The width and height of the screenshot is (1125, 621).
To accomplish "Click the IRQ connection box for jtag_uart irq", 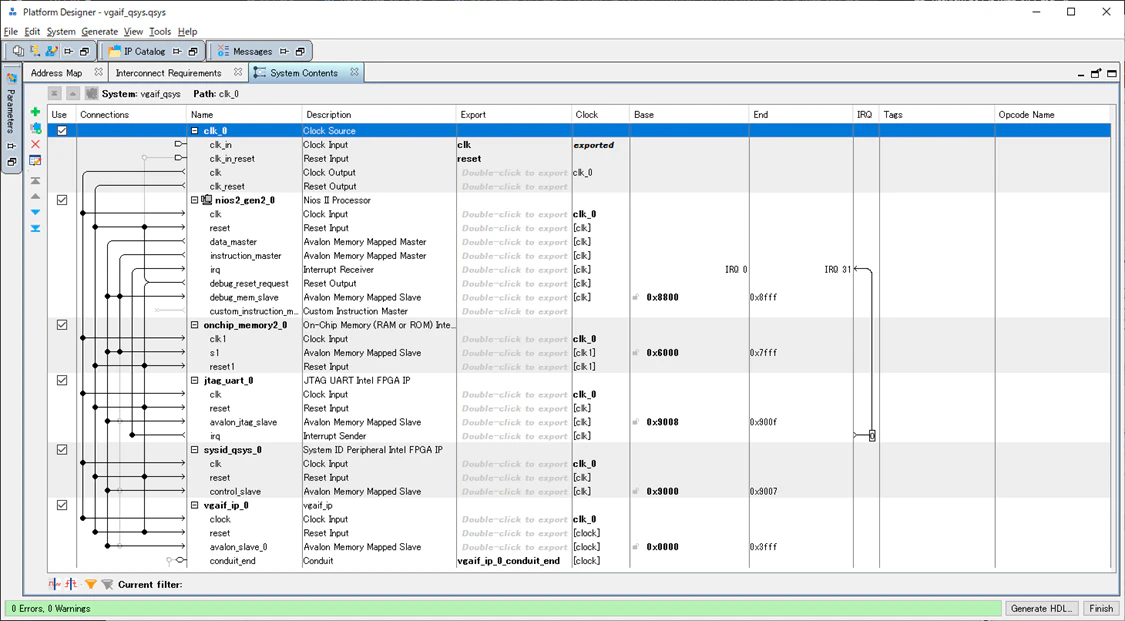I will (872, 436).
